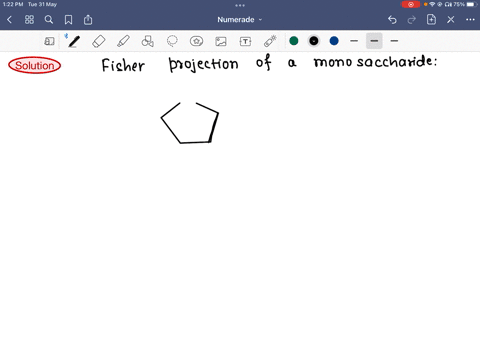Bookmark this page
This screenshot has height=360, width=480.
[68, 20]
